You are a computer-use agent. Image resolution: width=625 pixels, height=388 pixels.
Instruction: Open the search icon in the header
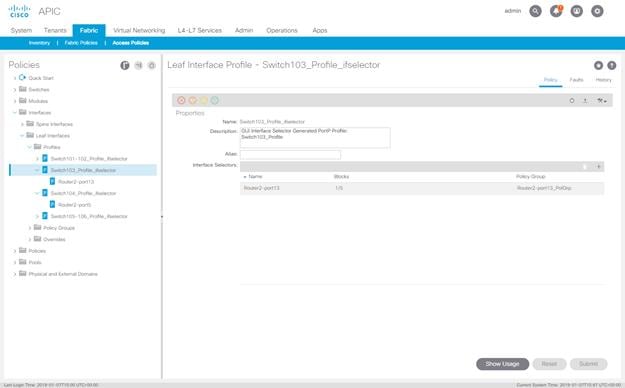point(535,11)
